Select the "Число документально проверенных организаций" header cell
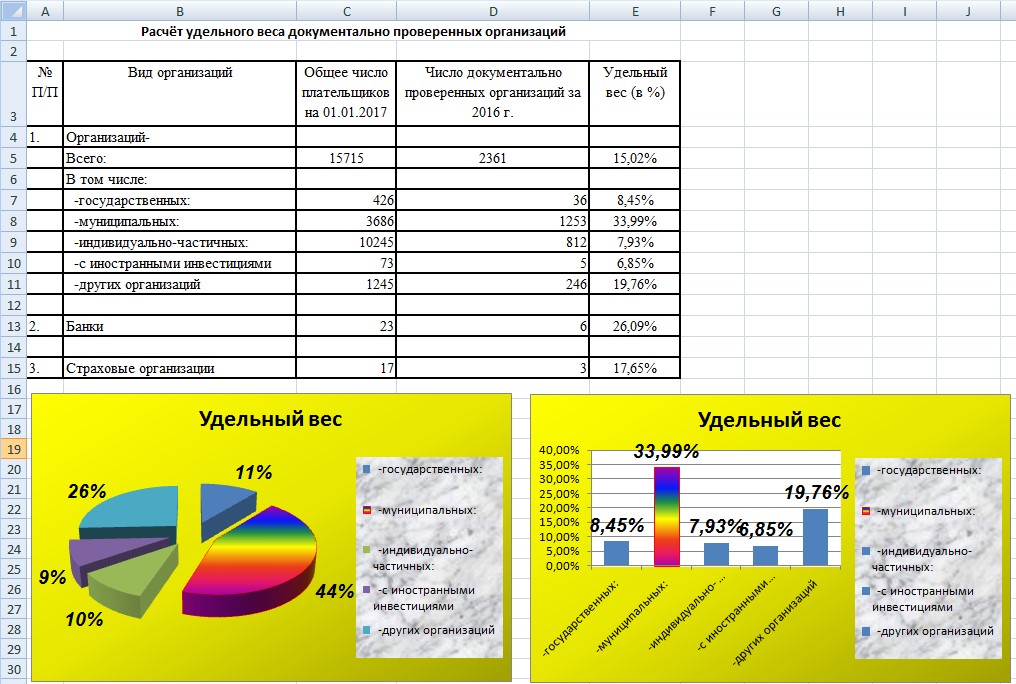Image resolution: width=1016 pixels, height=684 pixels. click(x=492, y=93)
